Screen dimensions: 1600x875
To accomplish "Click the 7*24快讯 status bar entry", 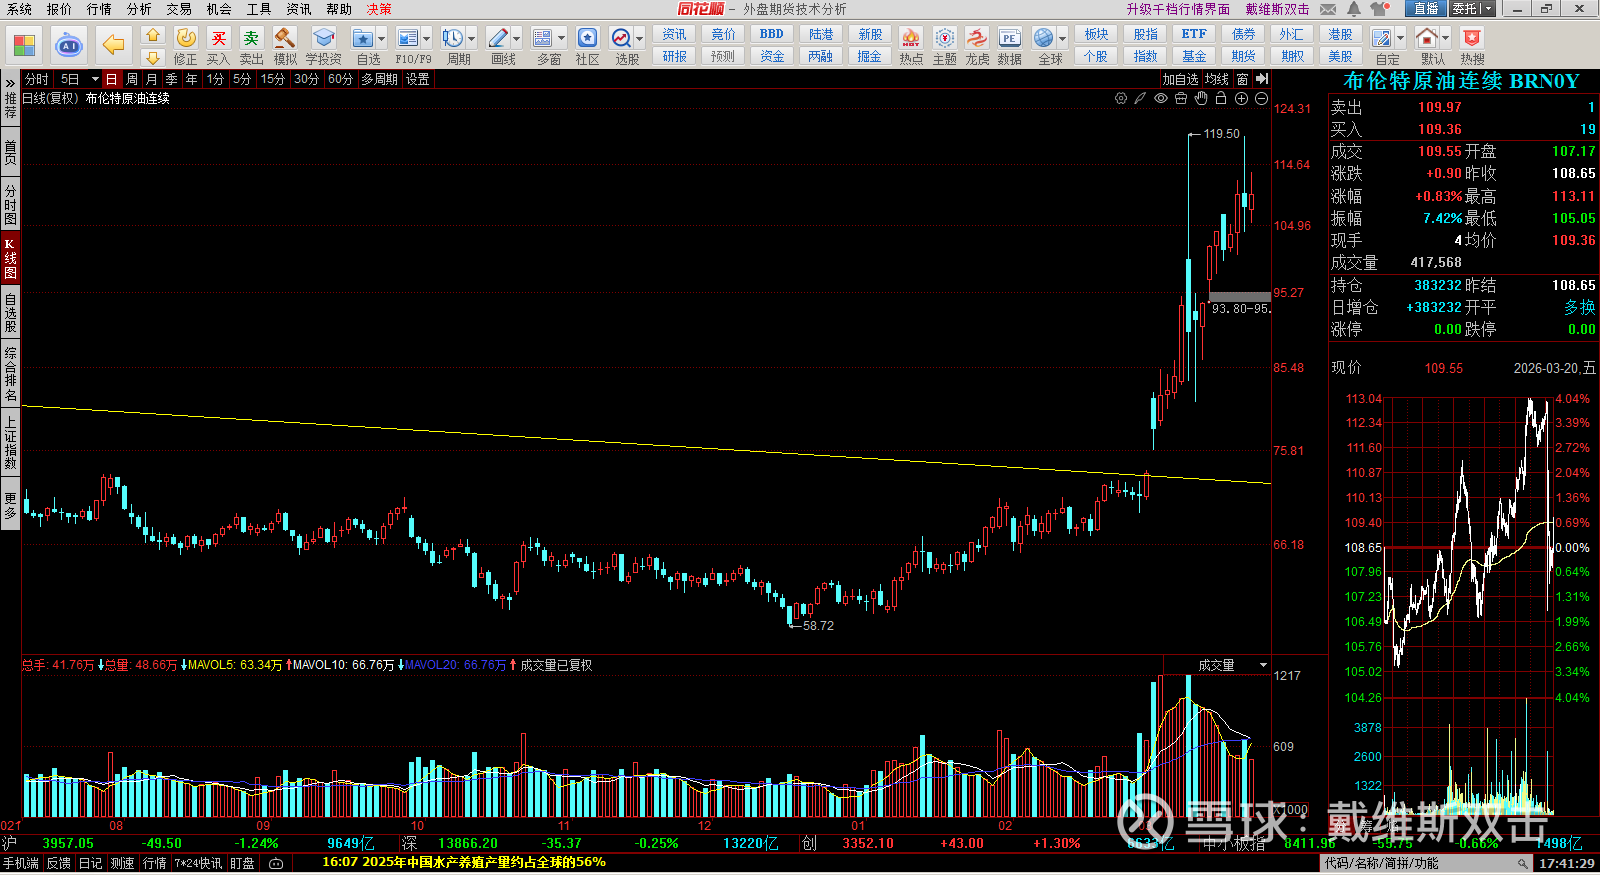I will pyautogui.click(x=199, y=863).
